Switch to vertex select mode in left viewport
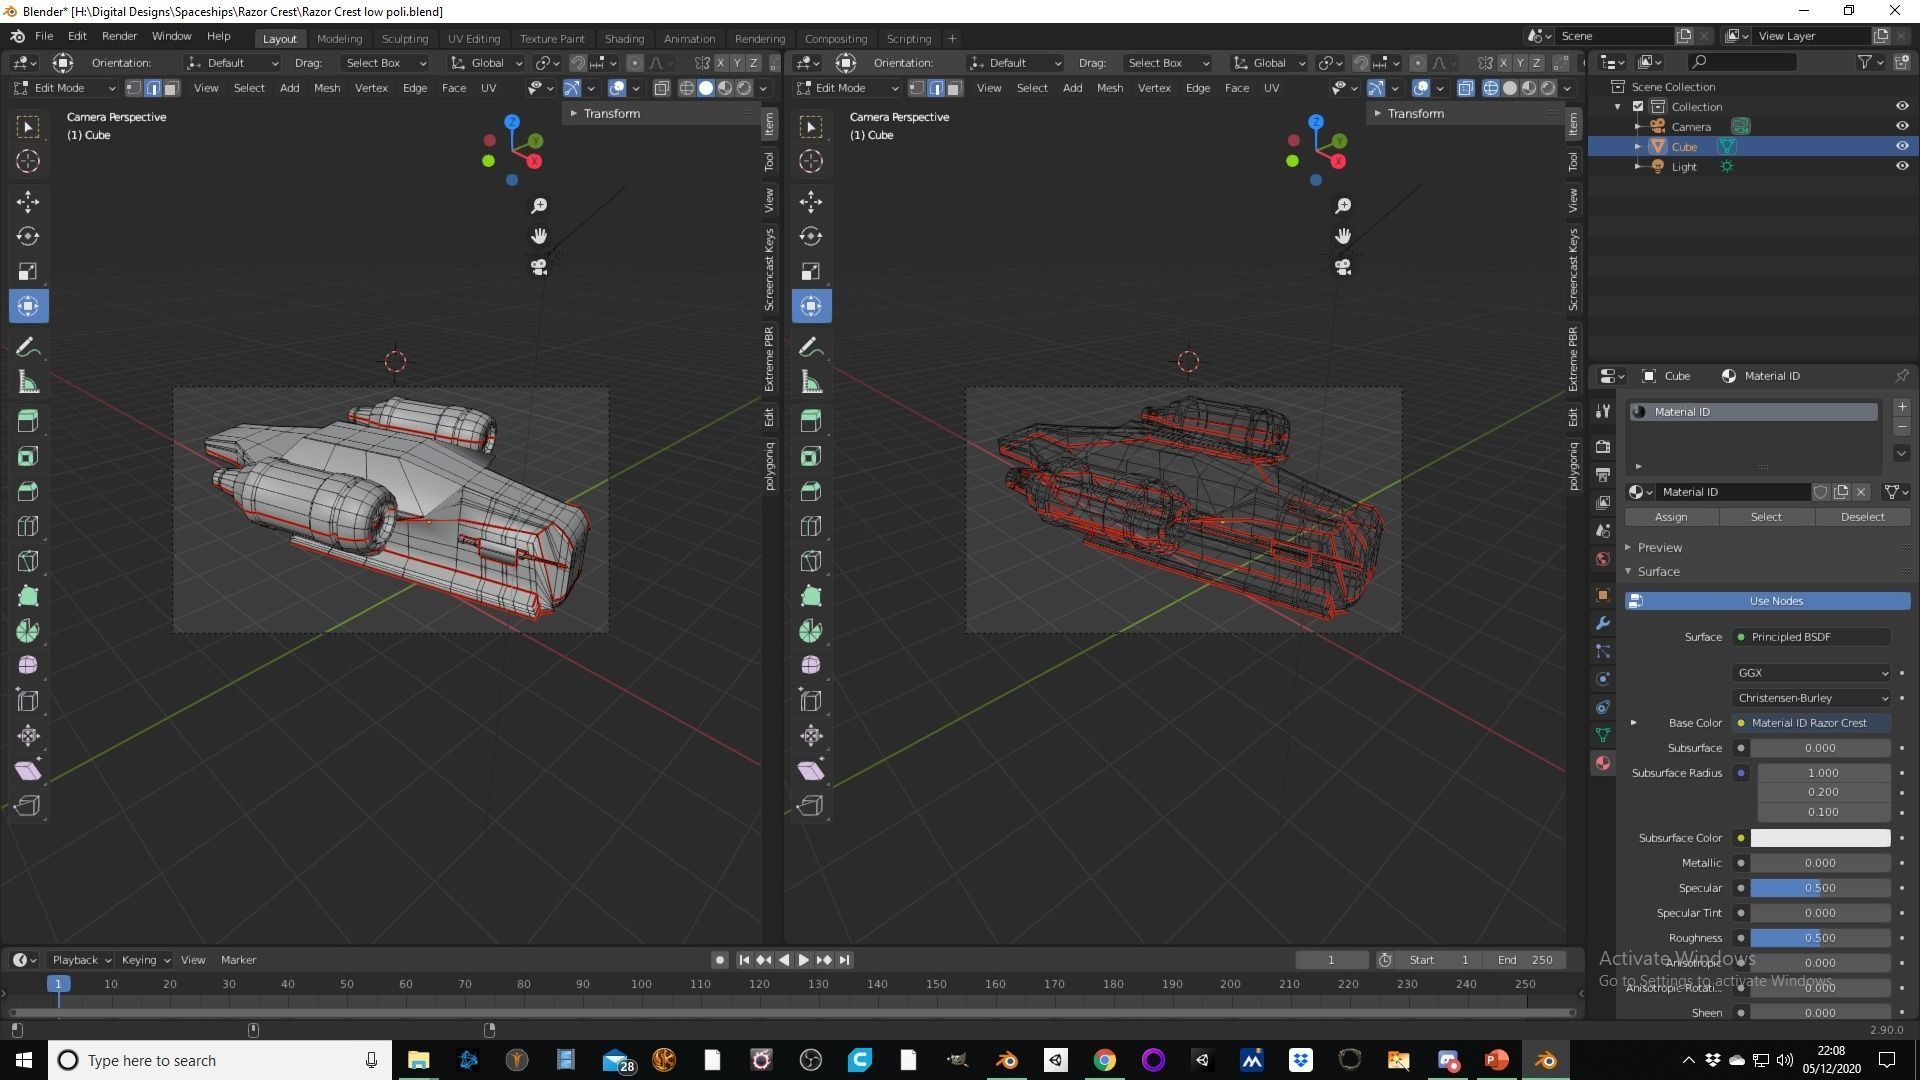Screen dimensions: 1920x1080 [x=134, y=88]
